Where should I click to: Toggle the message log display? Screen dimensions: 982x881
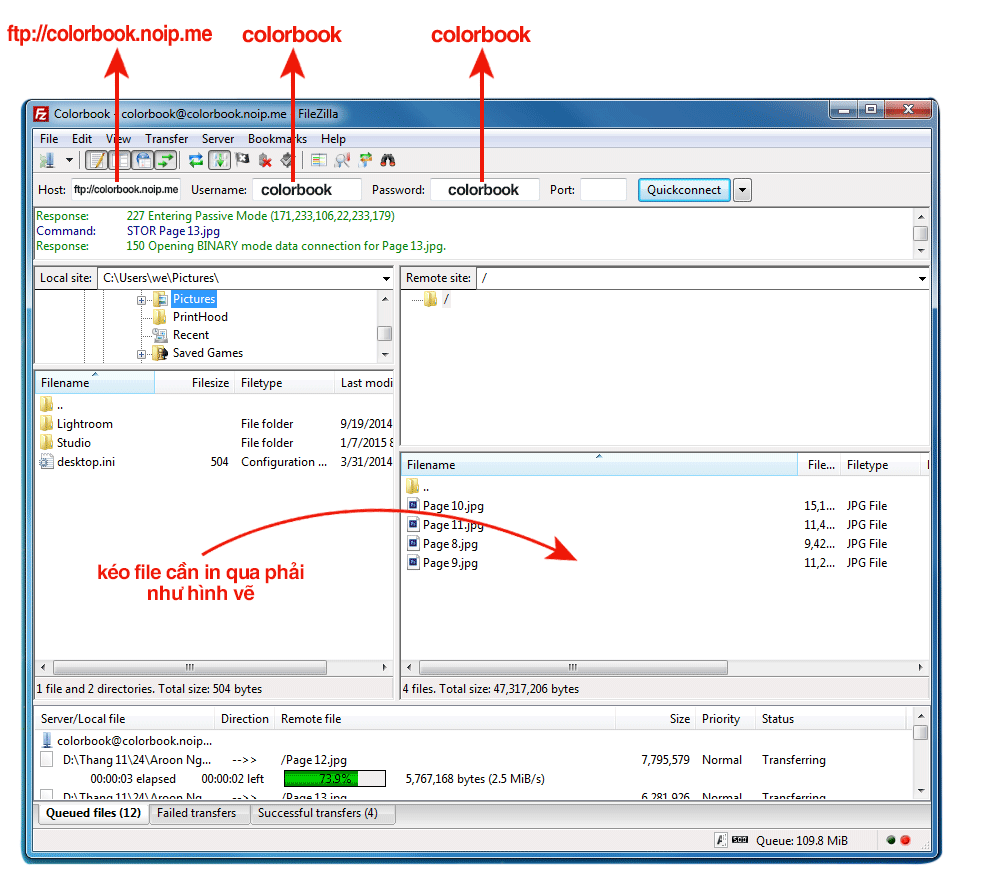click(x=96, y=160)
